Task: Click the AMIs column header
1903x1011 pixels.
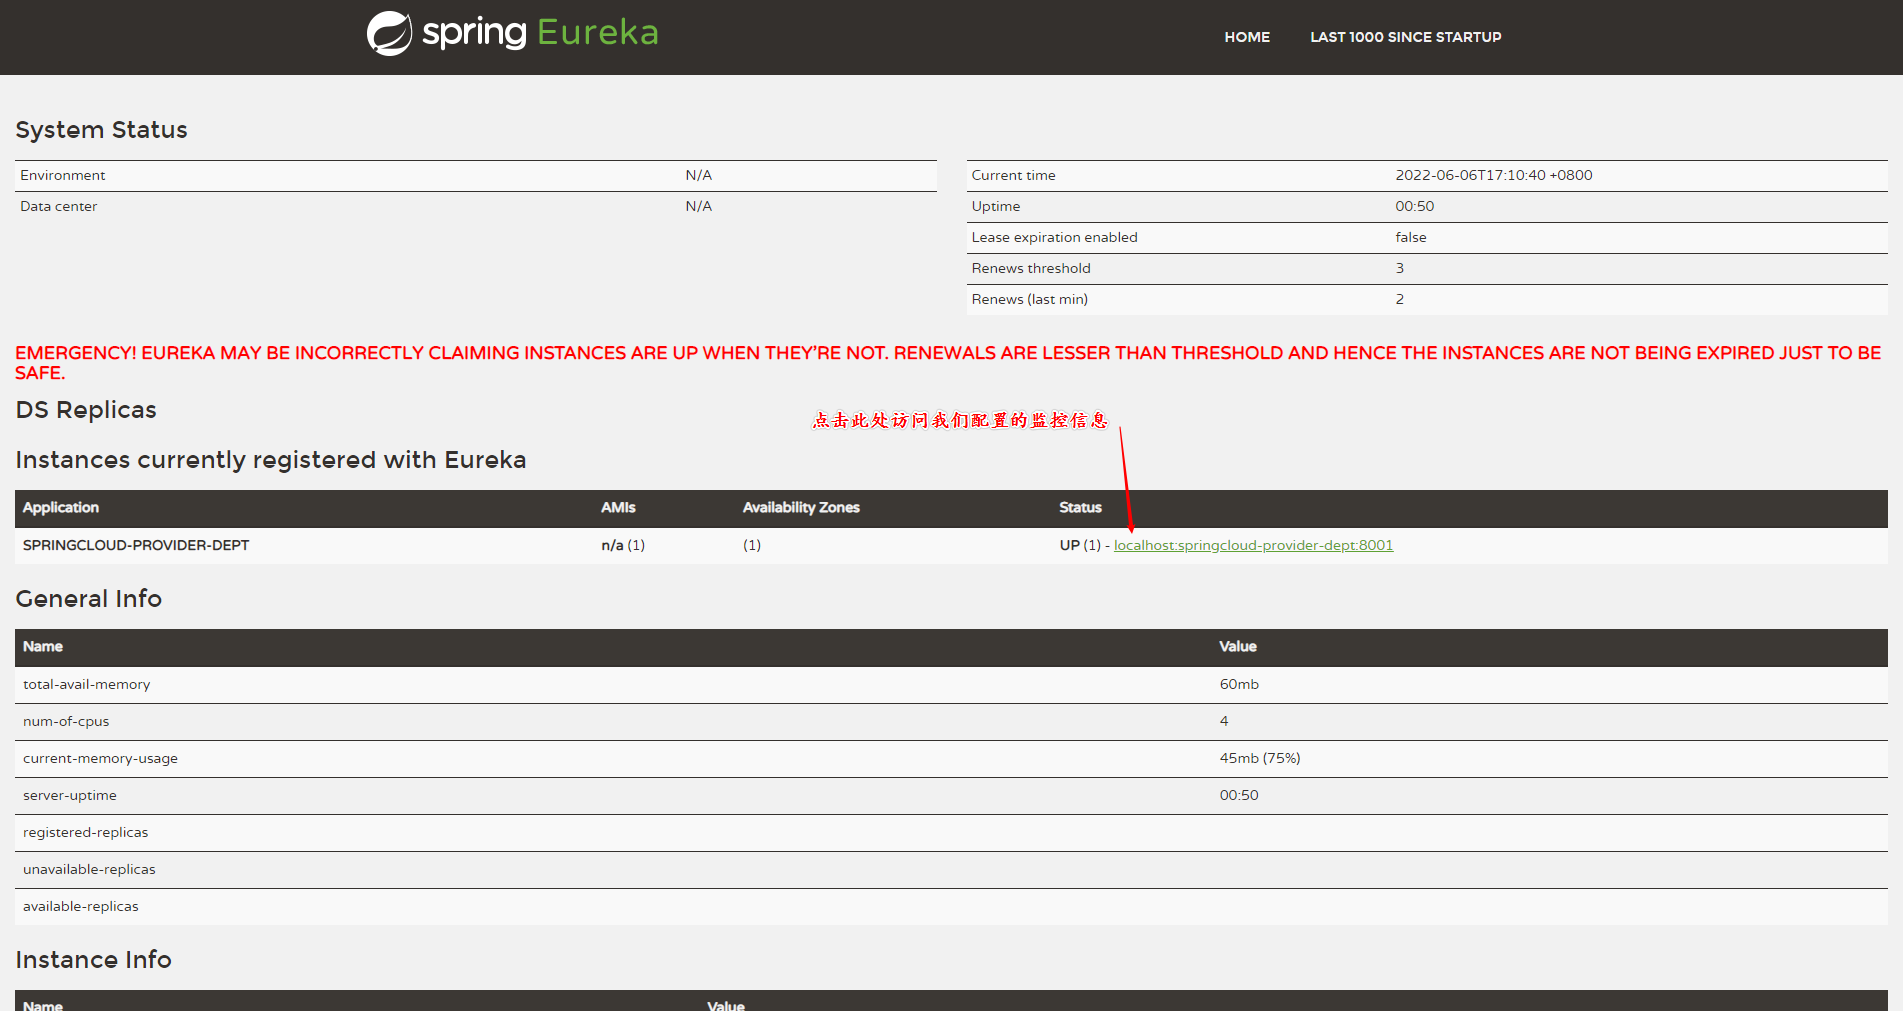Action: 618,508
